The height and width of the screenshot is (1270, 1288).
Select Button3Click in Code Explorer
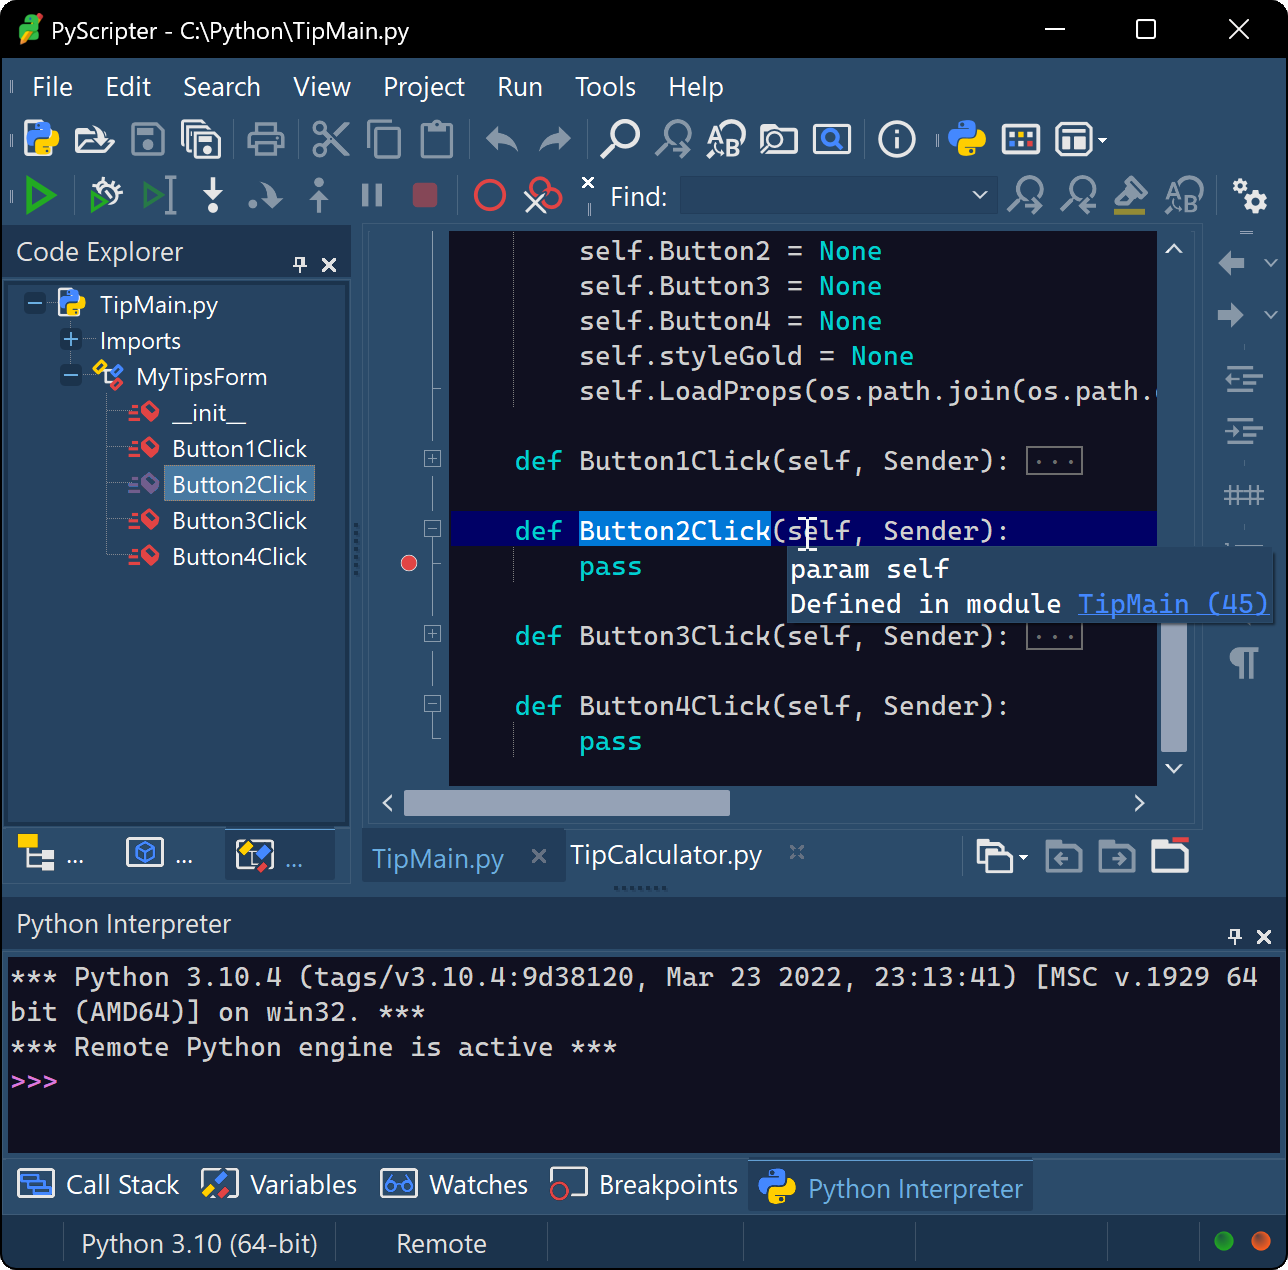tap(239, 521)
